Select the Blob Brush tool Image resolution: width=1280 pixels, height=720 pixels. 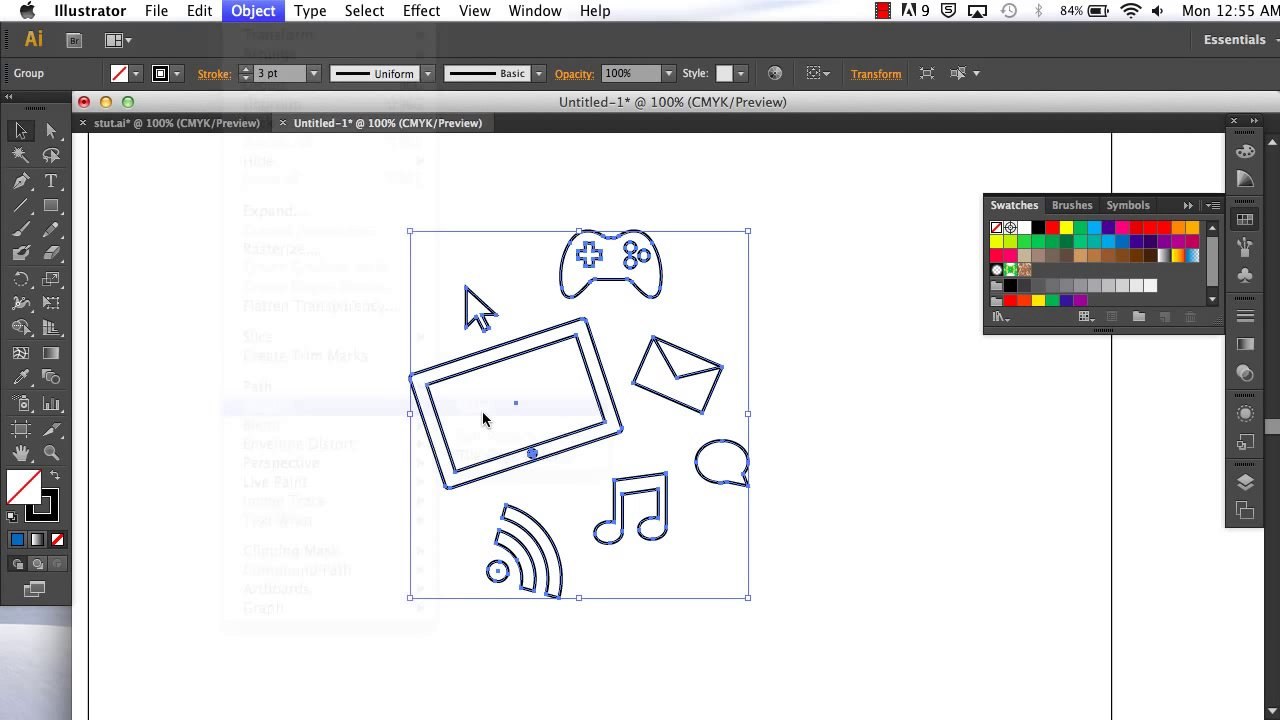coord(21,254)
